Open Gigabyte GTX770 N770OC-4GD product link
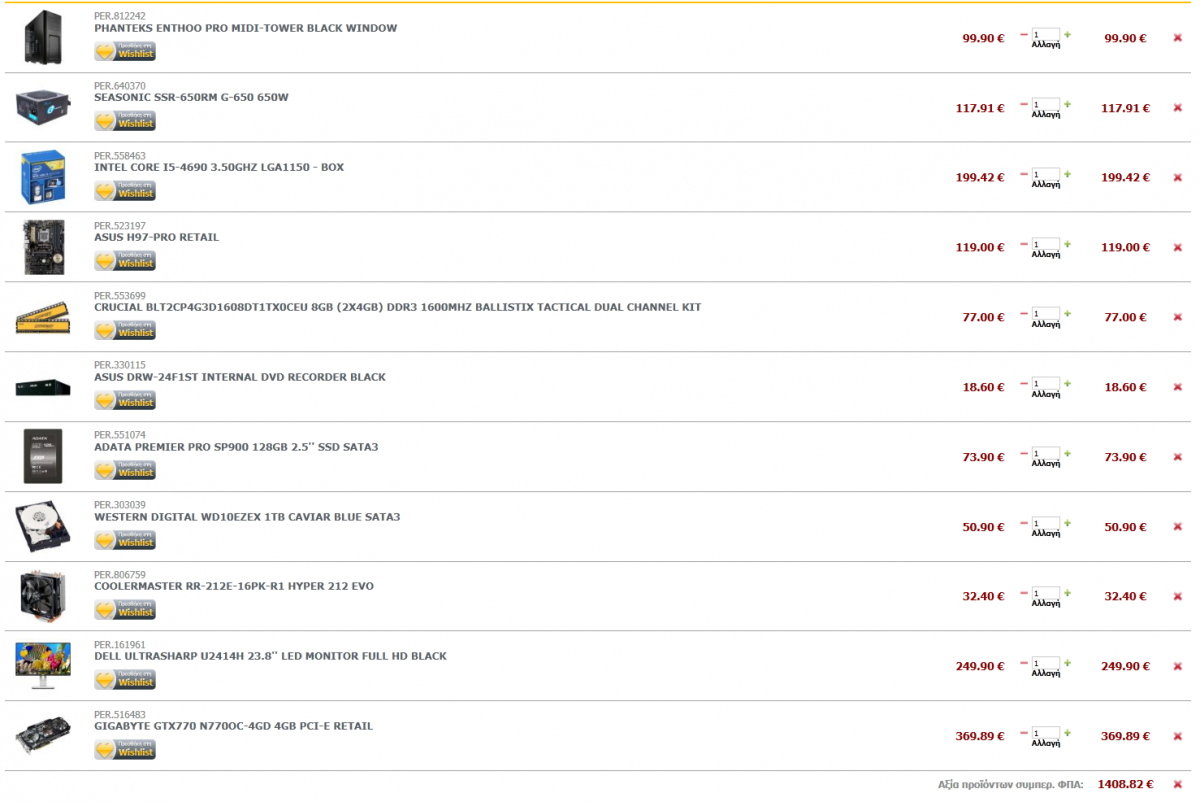 point(233,726)
